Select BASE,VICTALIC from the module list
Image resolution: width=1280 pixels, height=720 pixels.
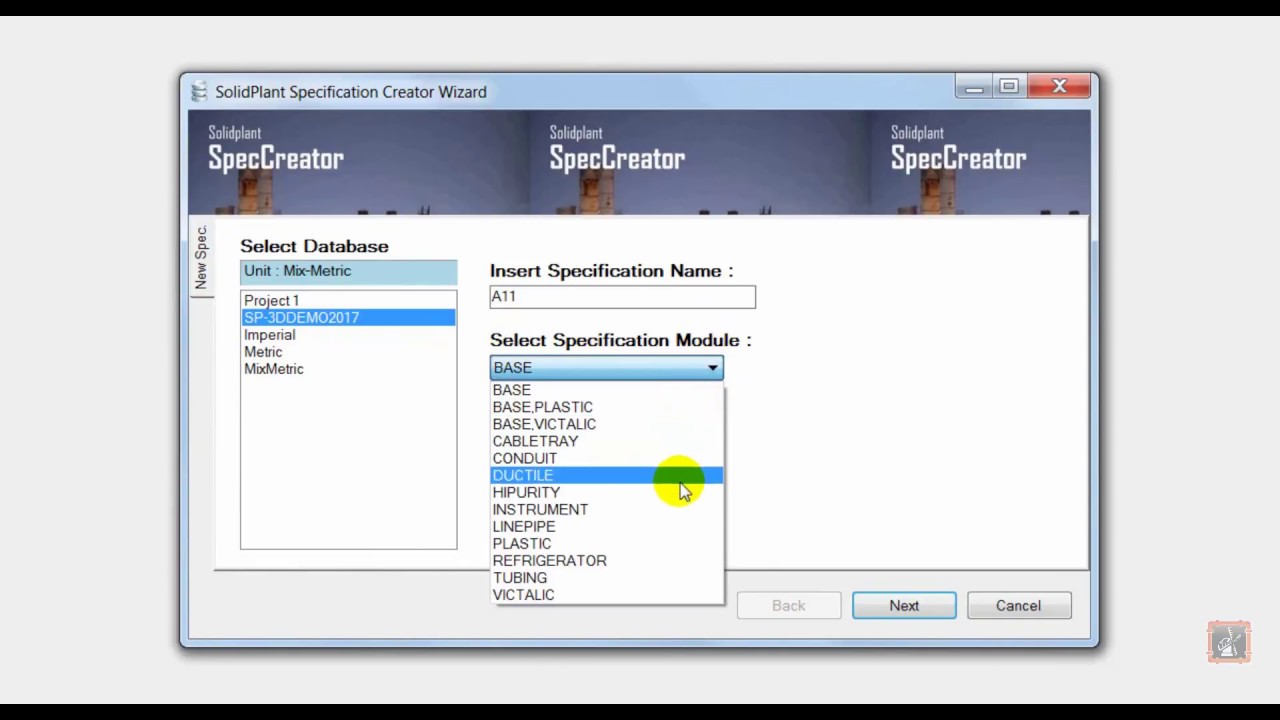606,424
